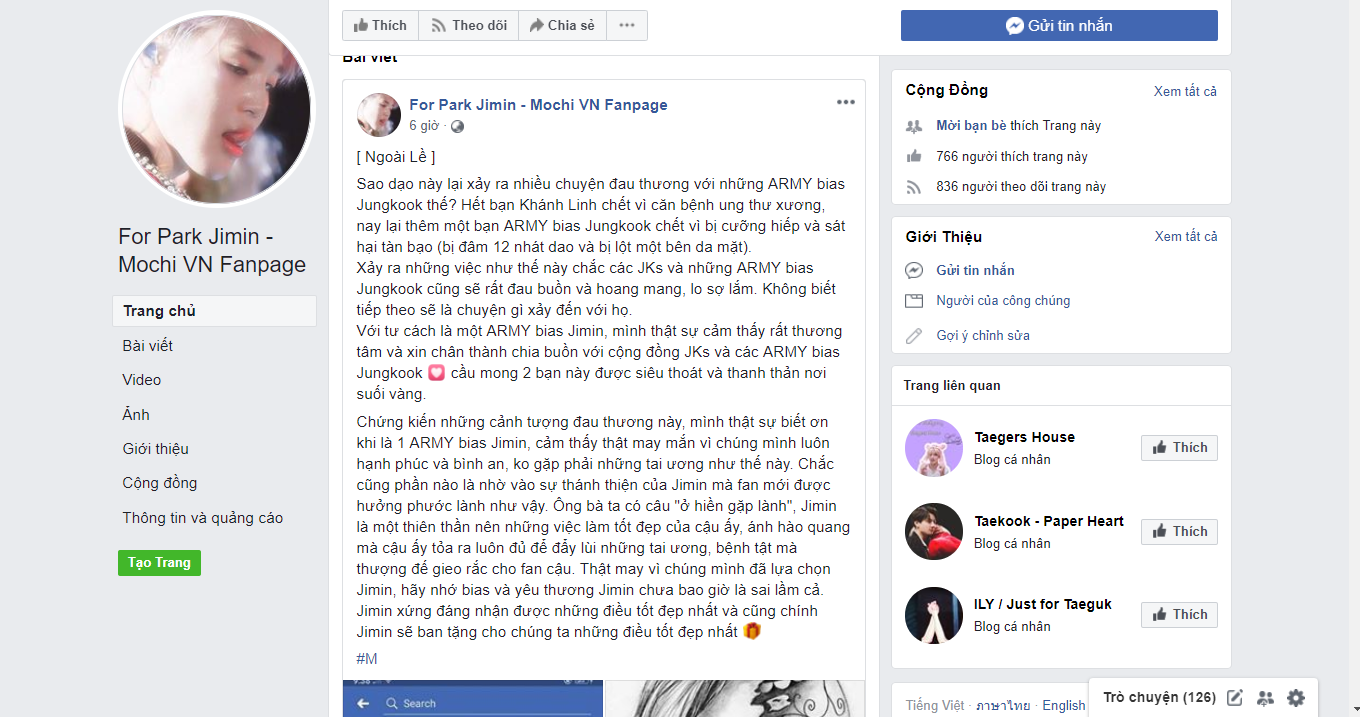Click the Chia sẻ share button
Viewport: 1360px width, 717px height.
click(x=562, y=25)
